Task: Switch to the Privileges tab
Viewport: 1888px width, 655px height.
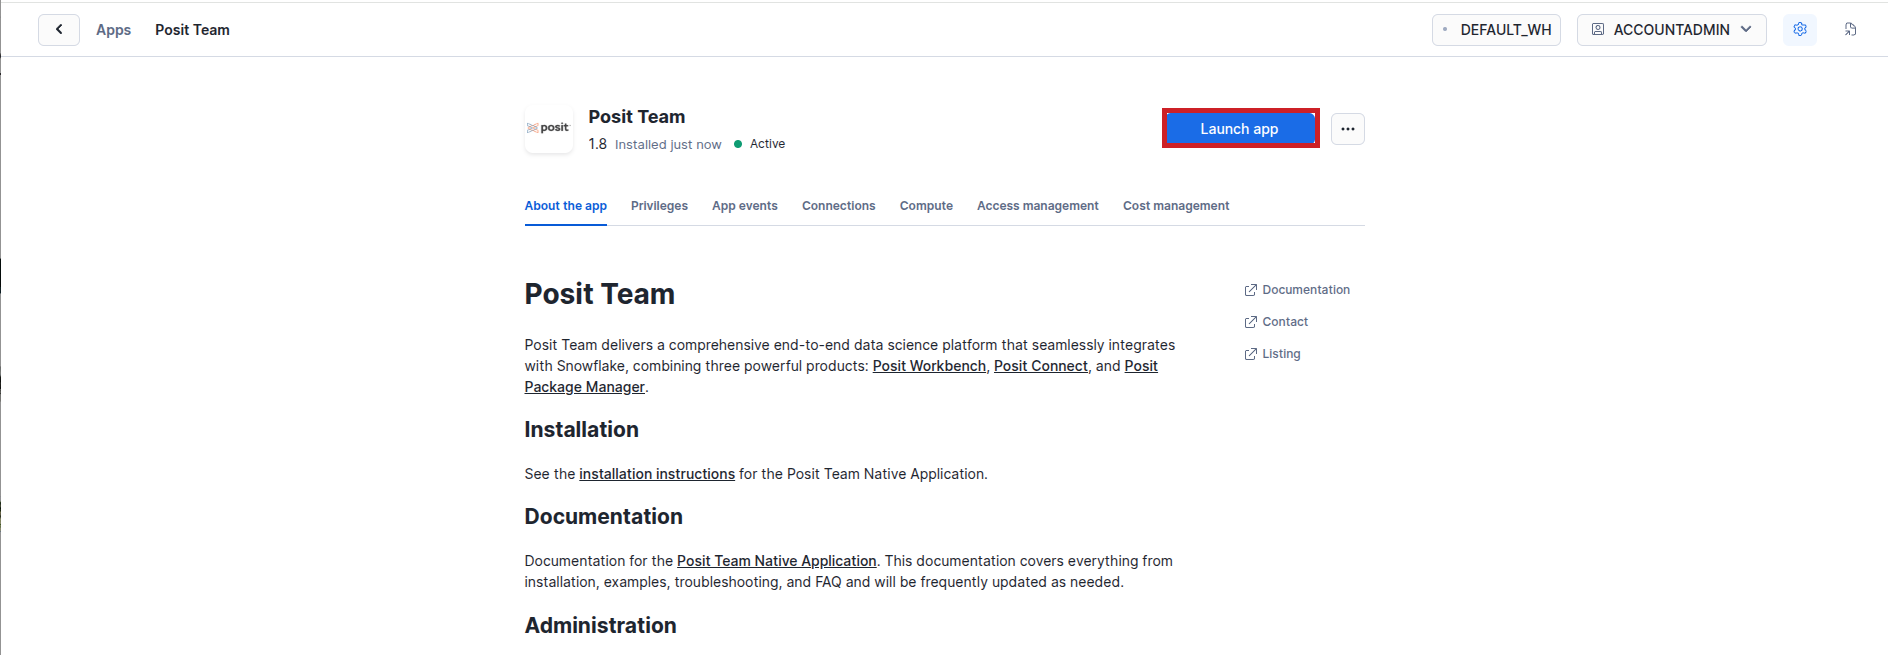Action: 659,206
